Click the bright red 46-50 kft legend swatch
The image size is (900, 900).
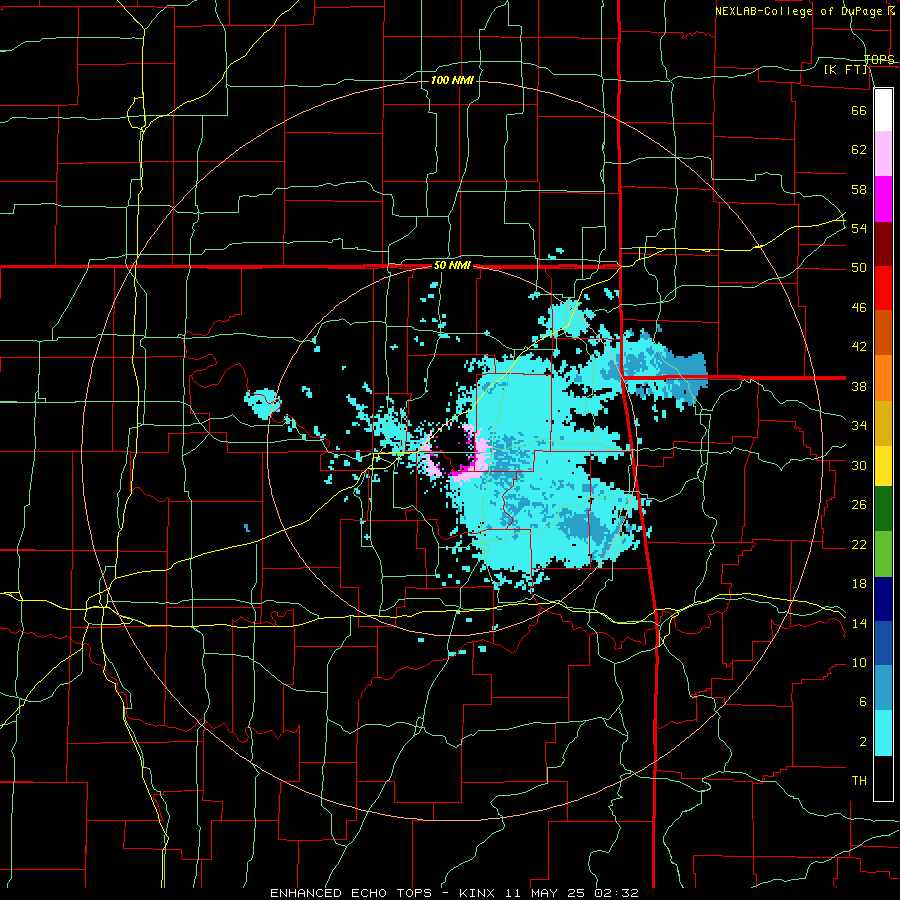pos(883,288)
